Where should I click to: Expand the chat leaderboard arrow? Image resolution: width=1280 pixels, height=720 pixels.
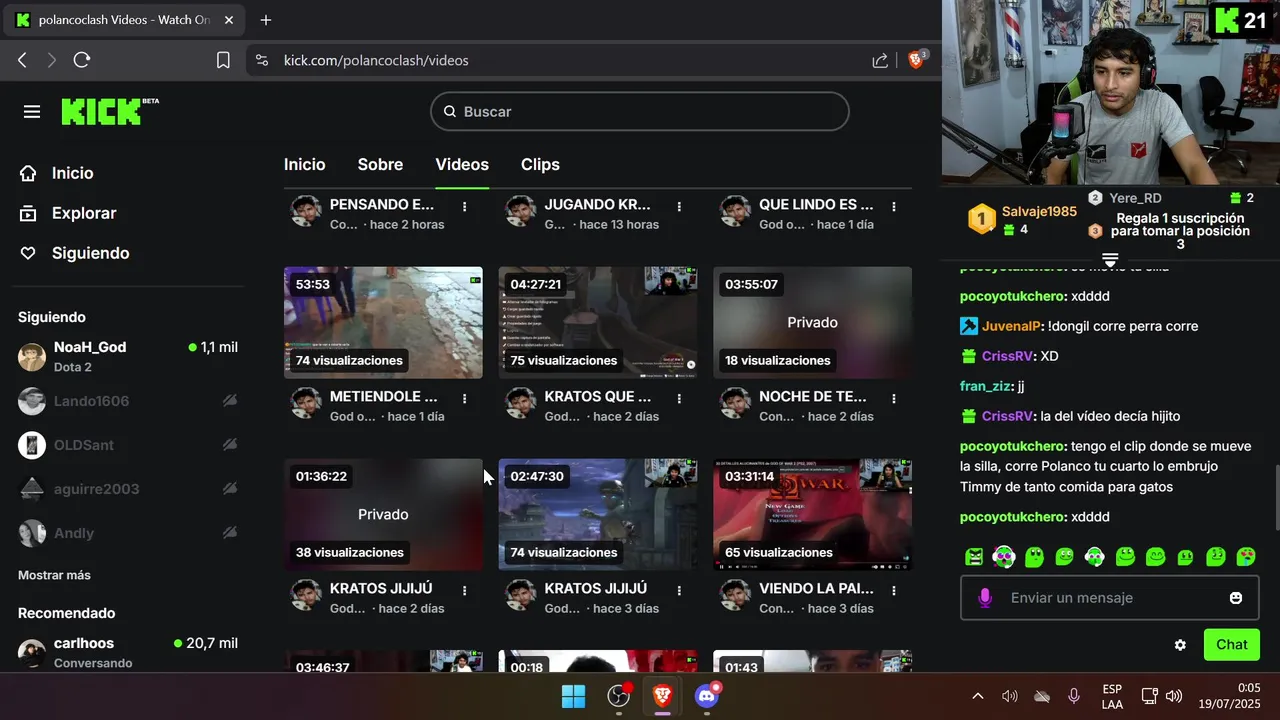pos(1110,260)
